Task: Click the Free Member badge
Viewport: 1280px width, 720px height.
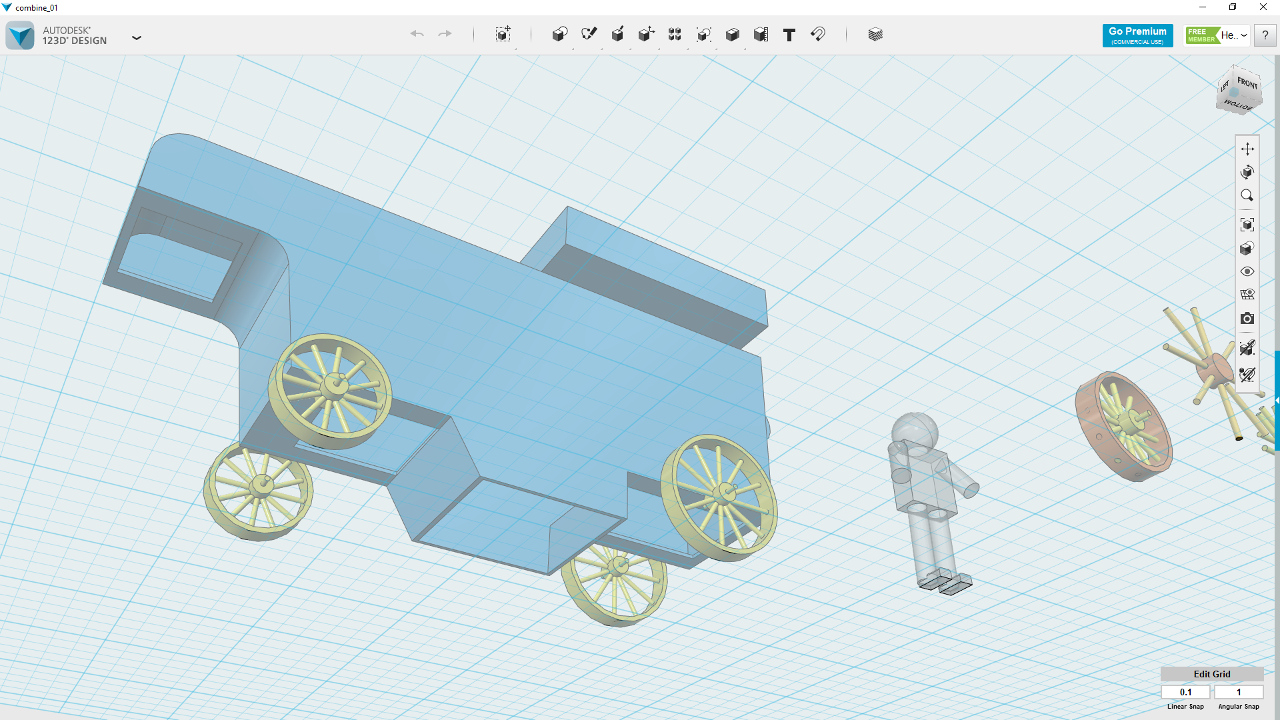Action: [x=1202, y=35]
